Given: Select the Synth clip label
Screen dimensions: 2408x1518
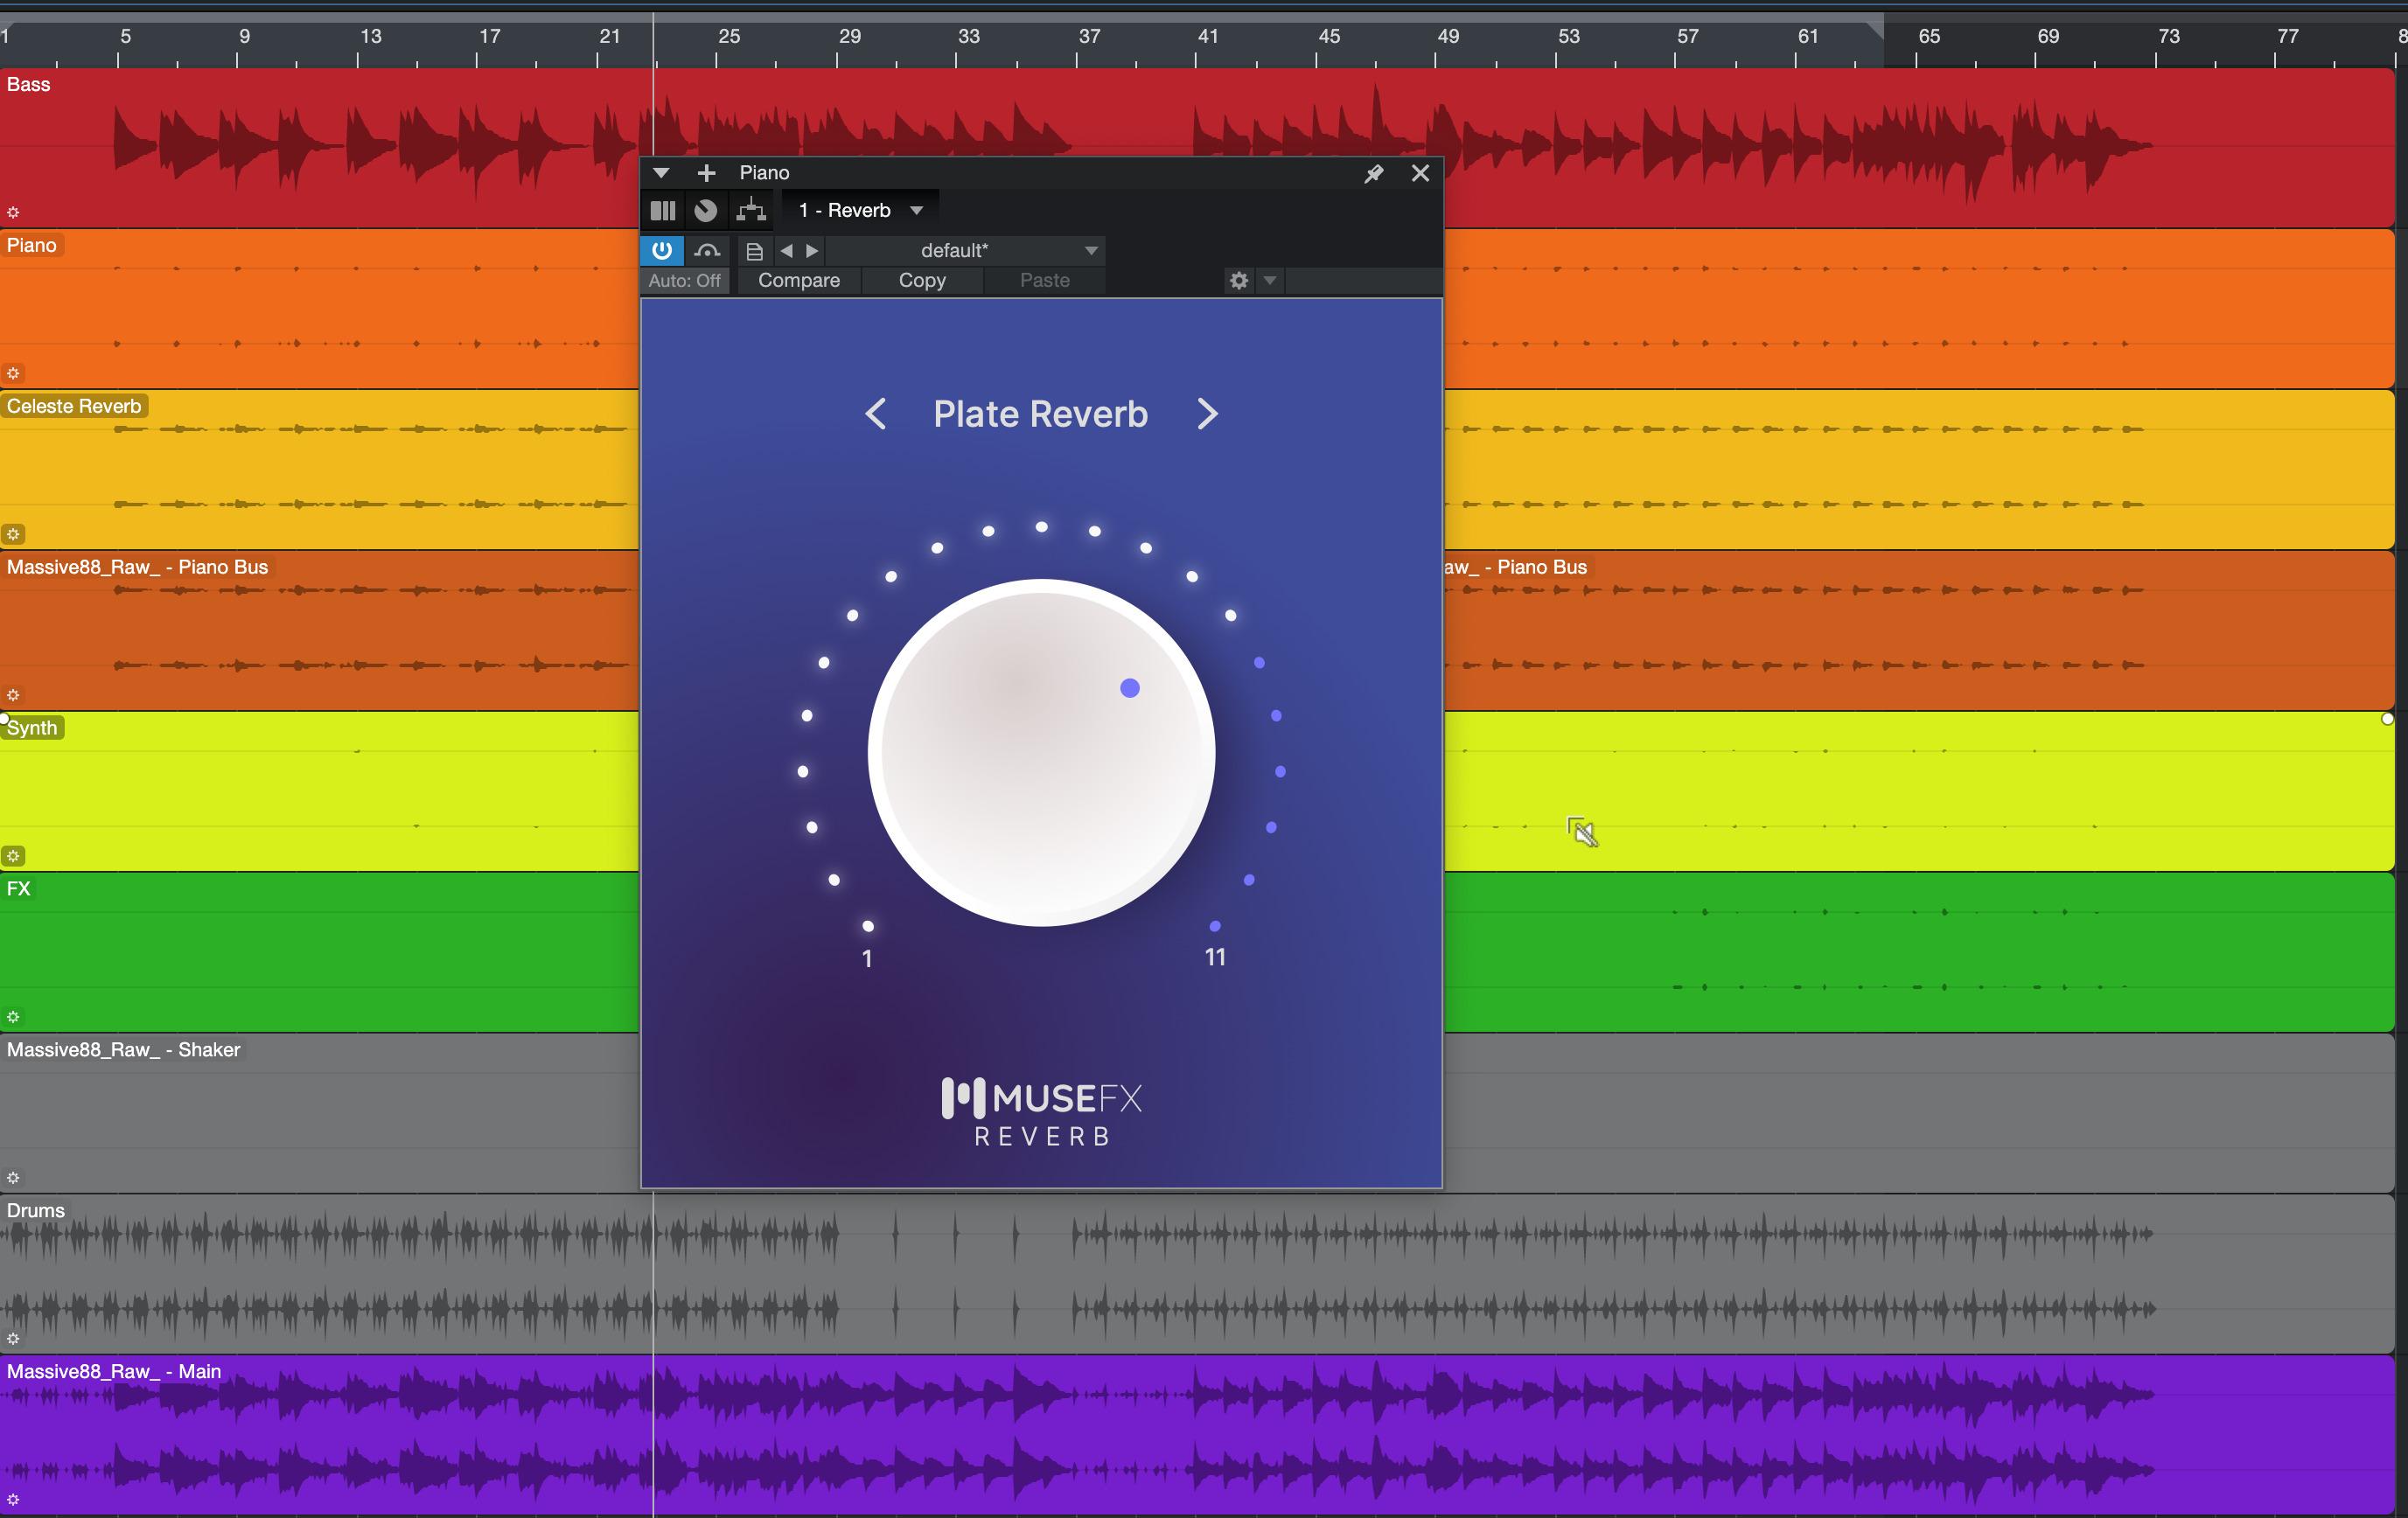Looking at the screenshot, I should click(32, 728).
